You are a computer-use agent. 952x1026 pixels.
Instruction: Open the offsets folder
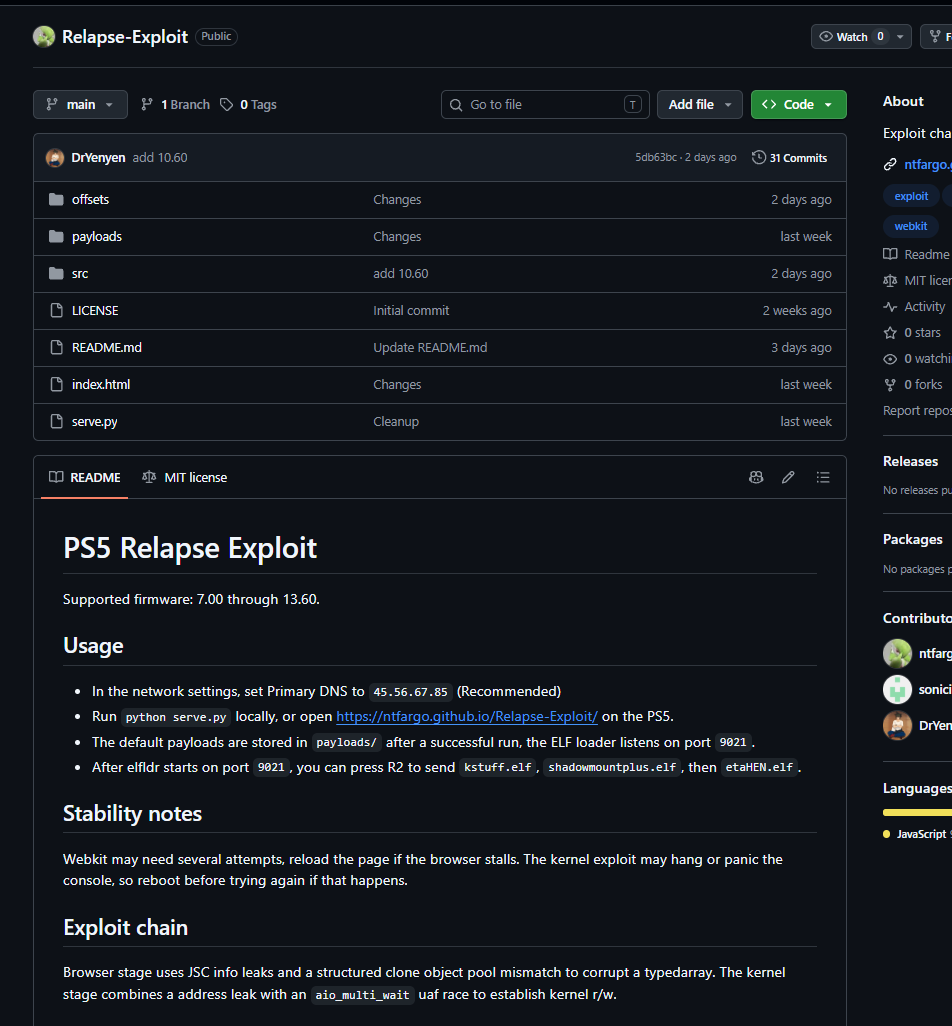90,200
